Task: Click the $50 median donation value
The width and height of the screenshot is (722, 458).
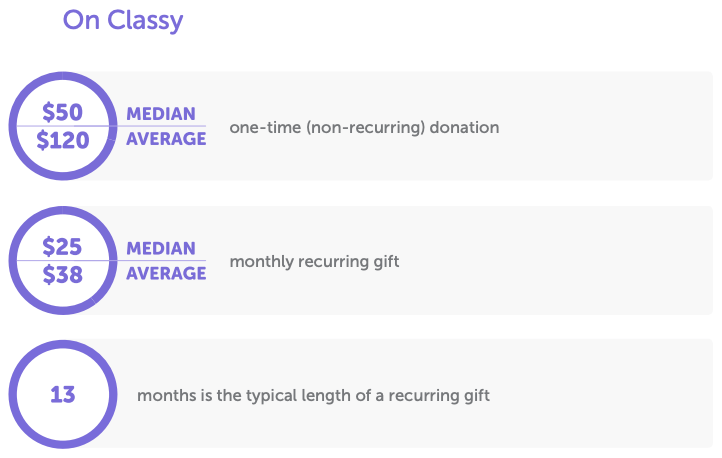Action: (62, 112)
